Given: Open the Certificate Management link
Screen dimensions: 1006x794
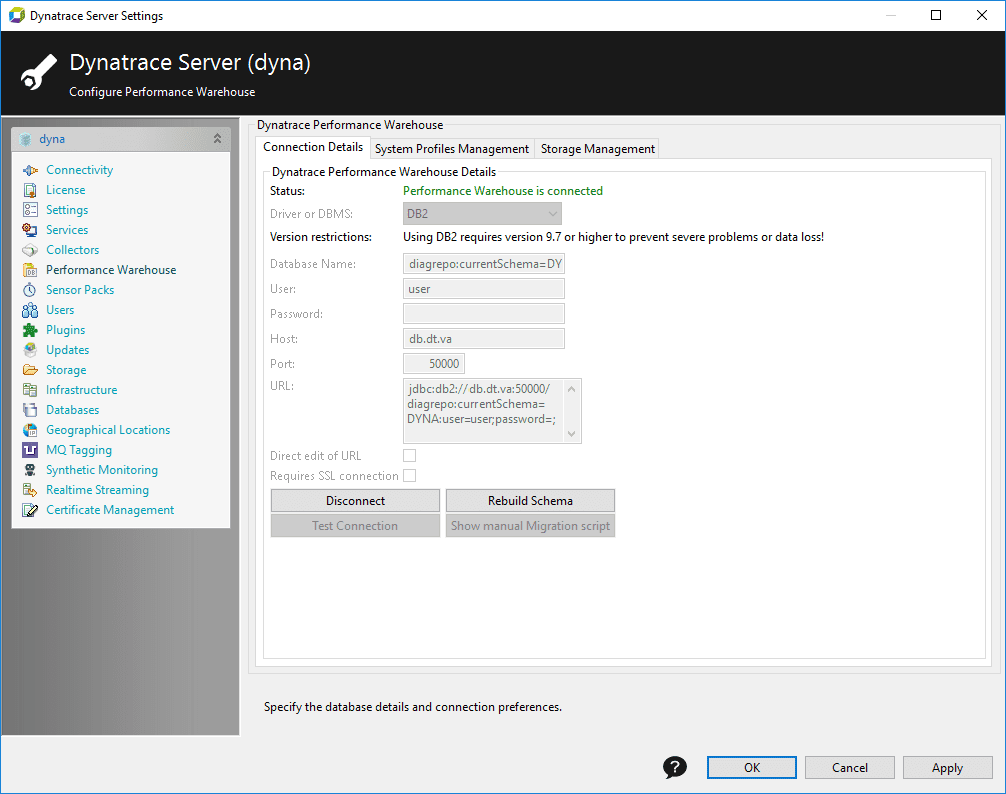Looking at the screenshot, I should coord(110,510).
